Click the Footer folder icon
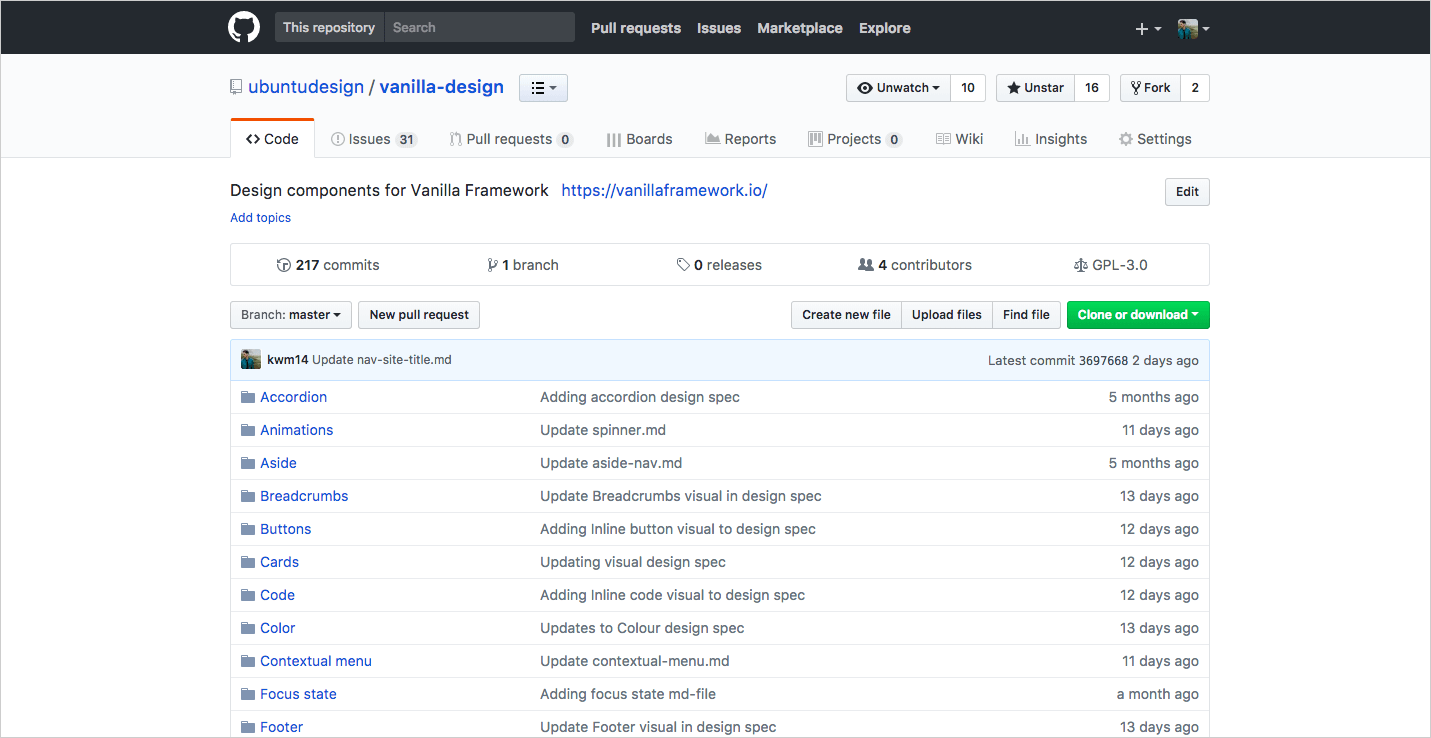Image resolution: width=1431 pixels, height=738 pixels. pyautogui.click(x=248, y=727)
